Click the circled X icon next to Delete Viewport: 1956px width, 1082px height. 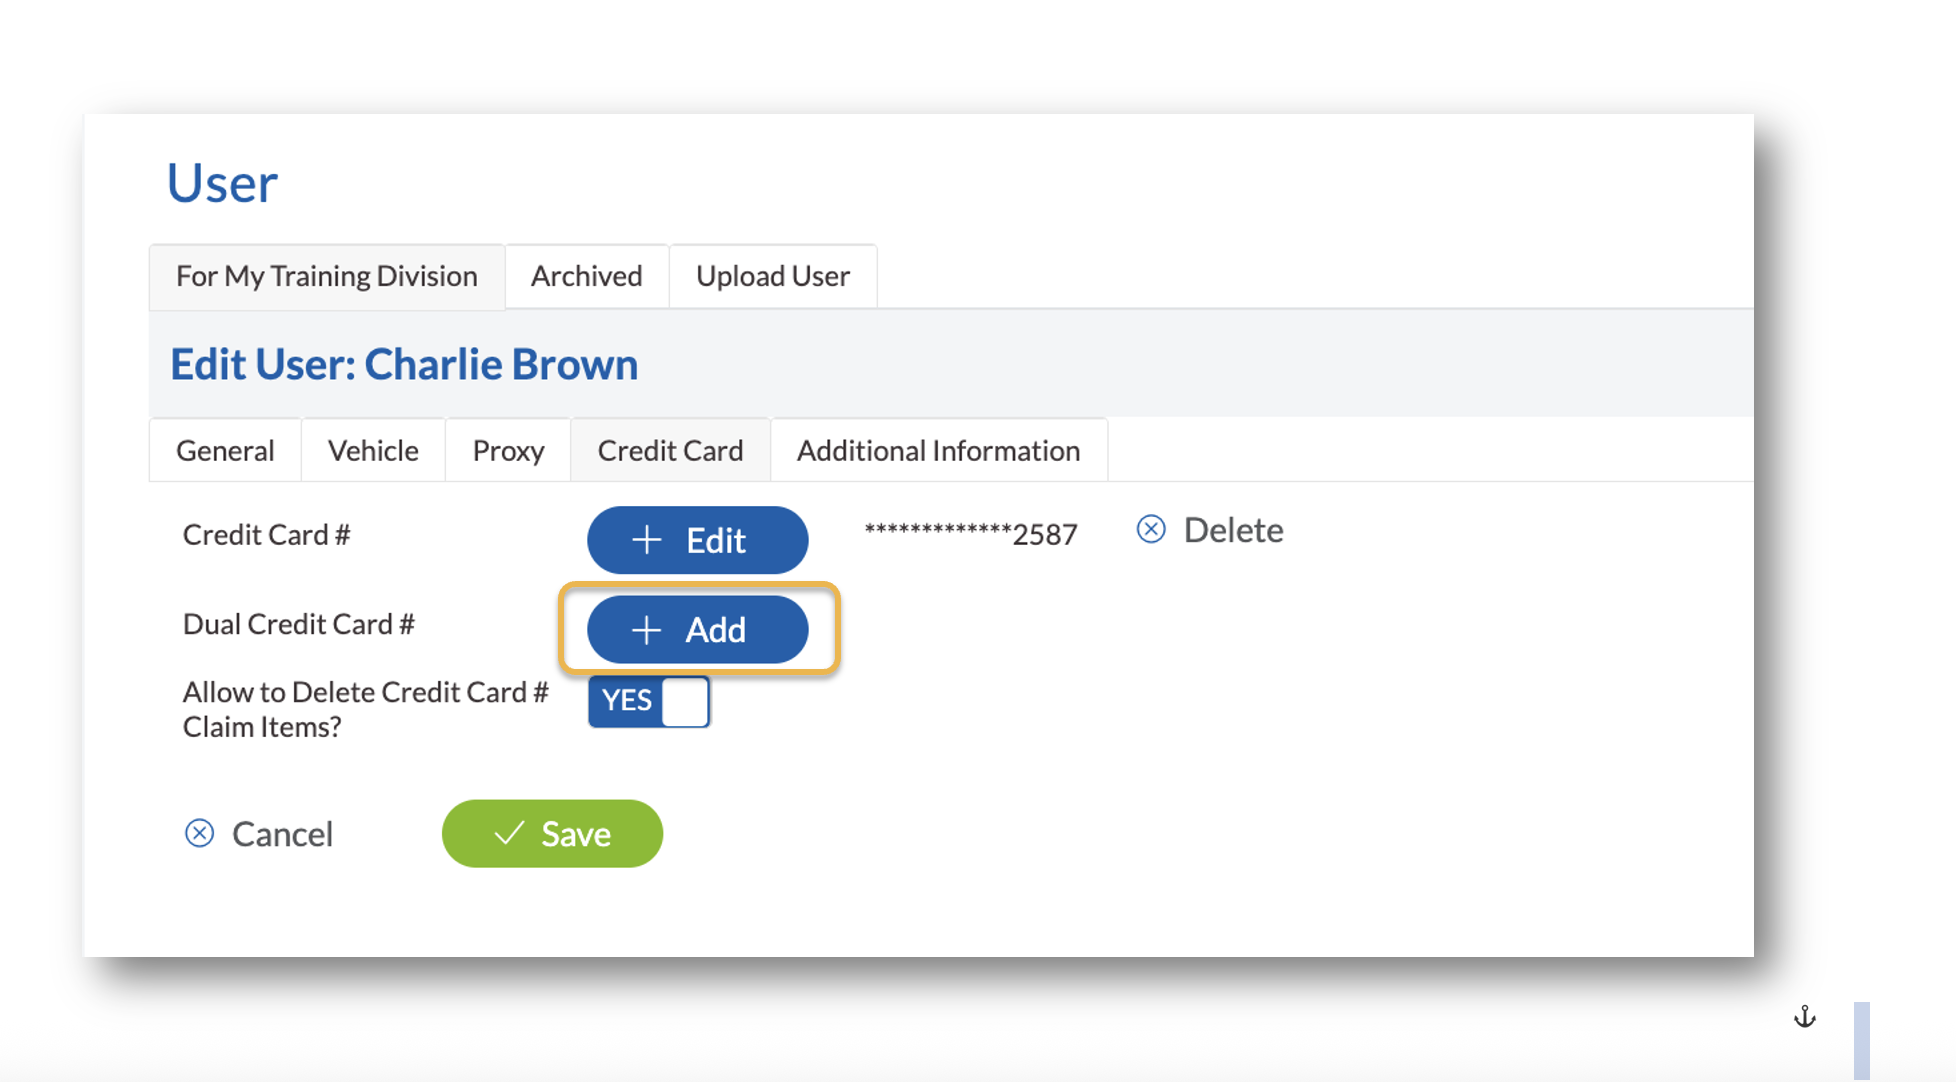(x=1150, y=529)
